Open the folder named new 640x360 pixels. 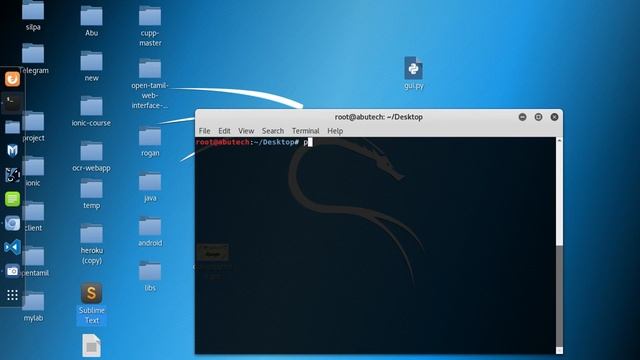click(x=91, y=61)
